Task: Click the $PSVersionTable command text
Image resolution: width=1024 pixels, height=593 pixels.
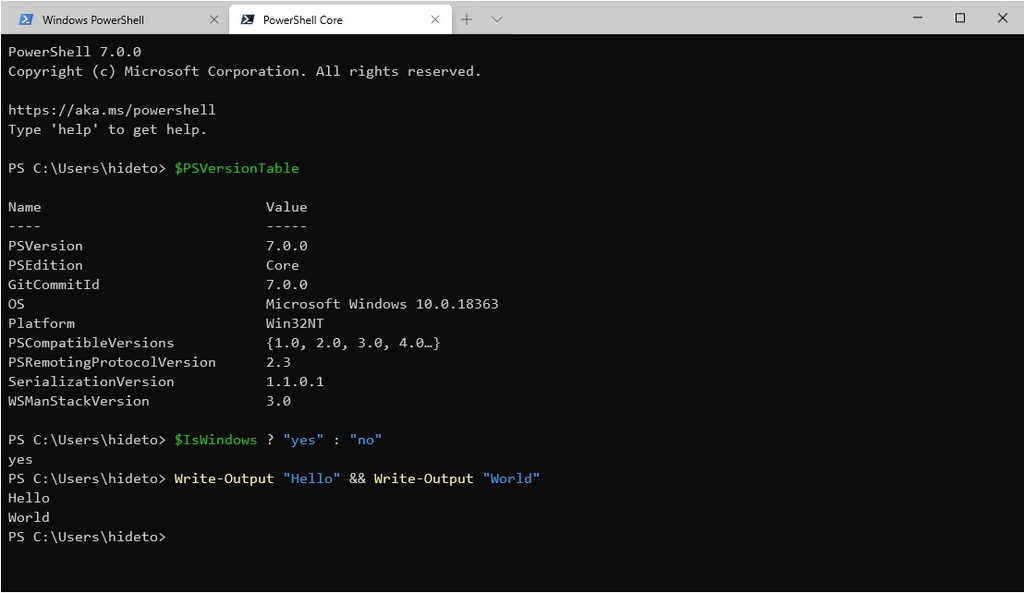Action: (236, 168)
